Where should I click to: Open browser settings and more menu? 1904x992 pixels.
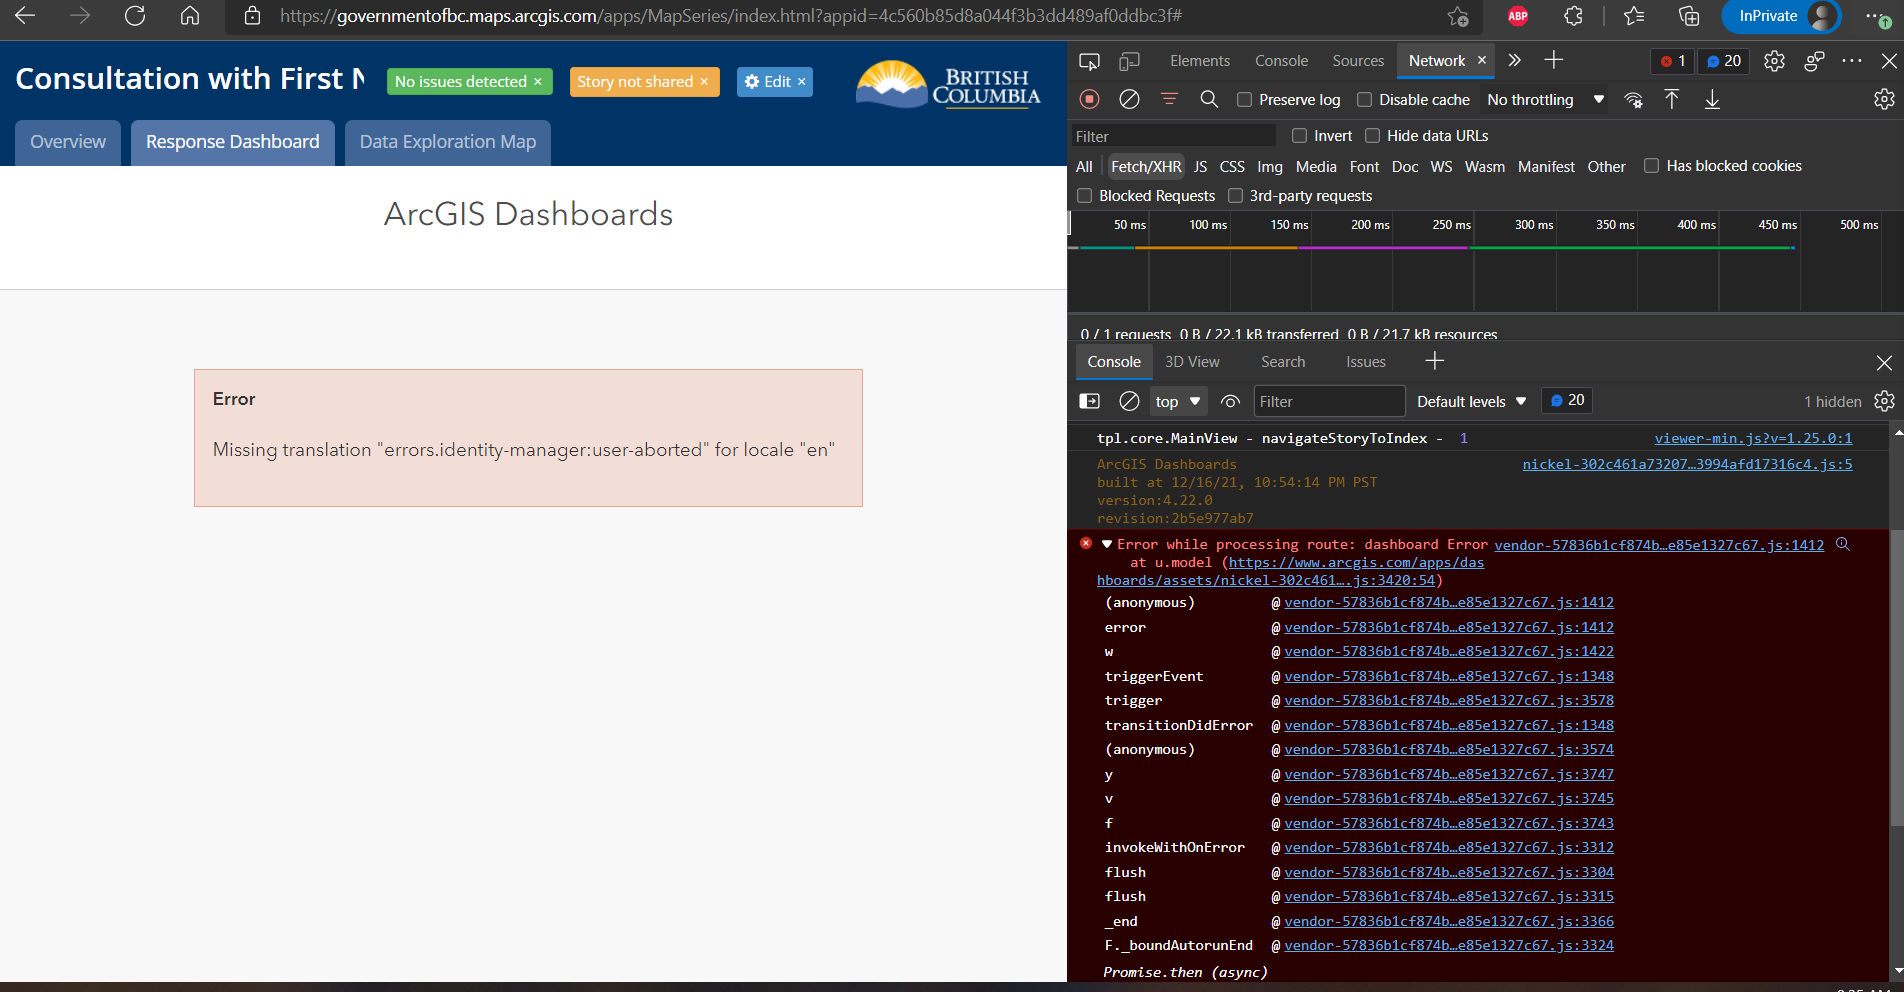[1878, 16]
